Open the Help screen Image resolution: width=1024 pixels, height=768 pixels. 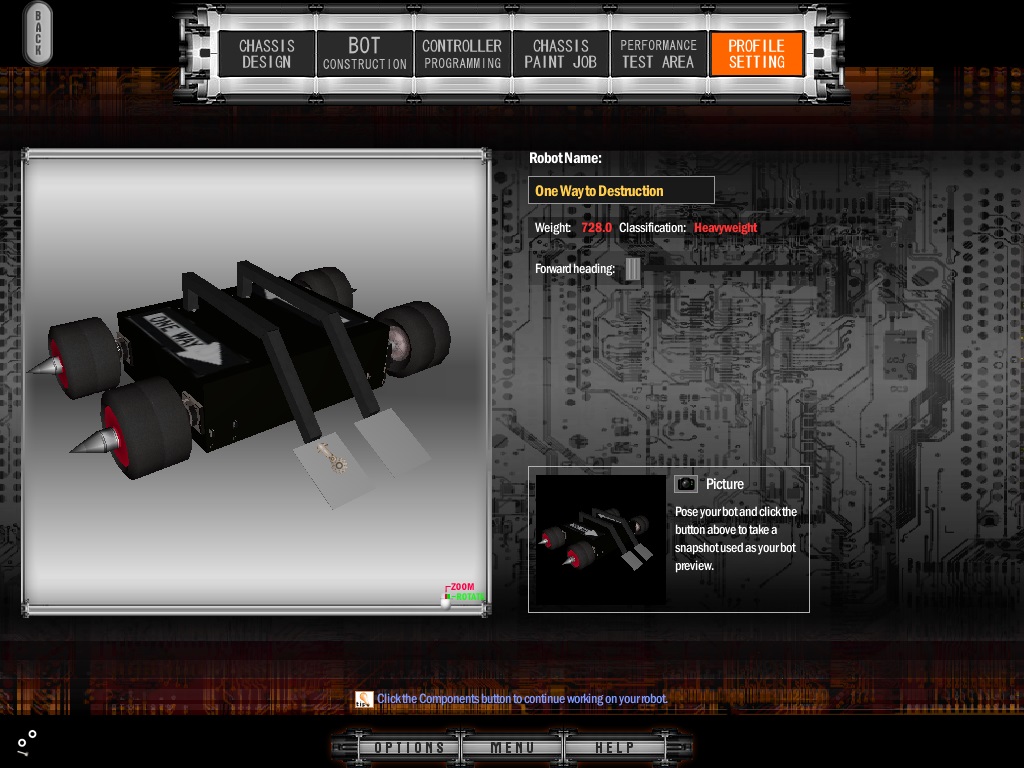point(614,747)
